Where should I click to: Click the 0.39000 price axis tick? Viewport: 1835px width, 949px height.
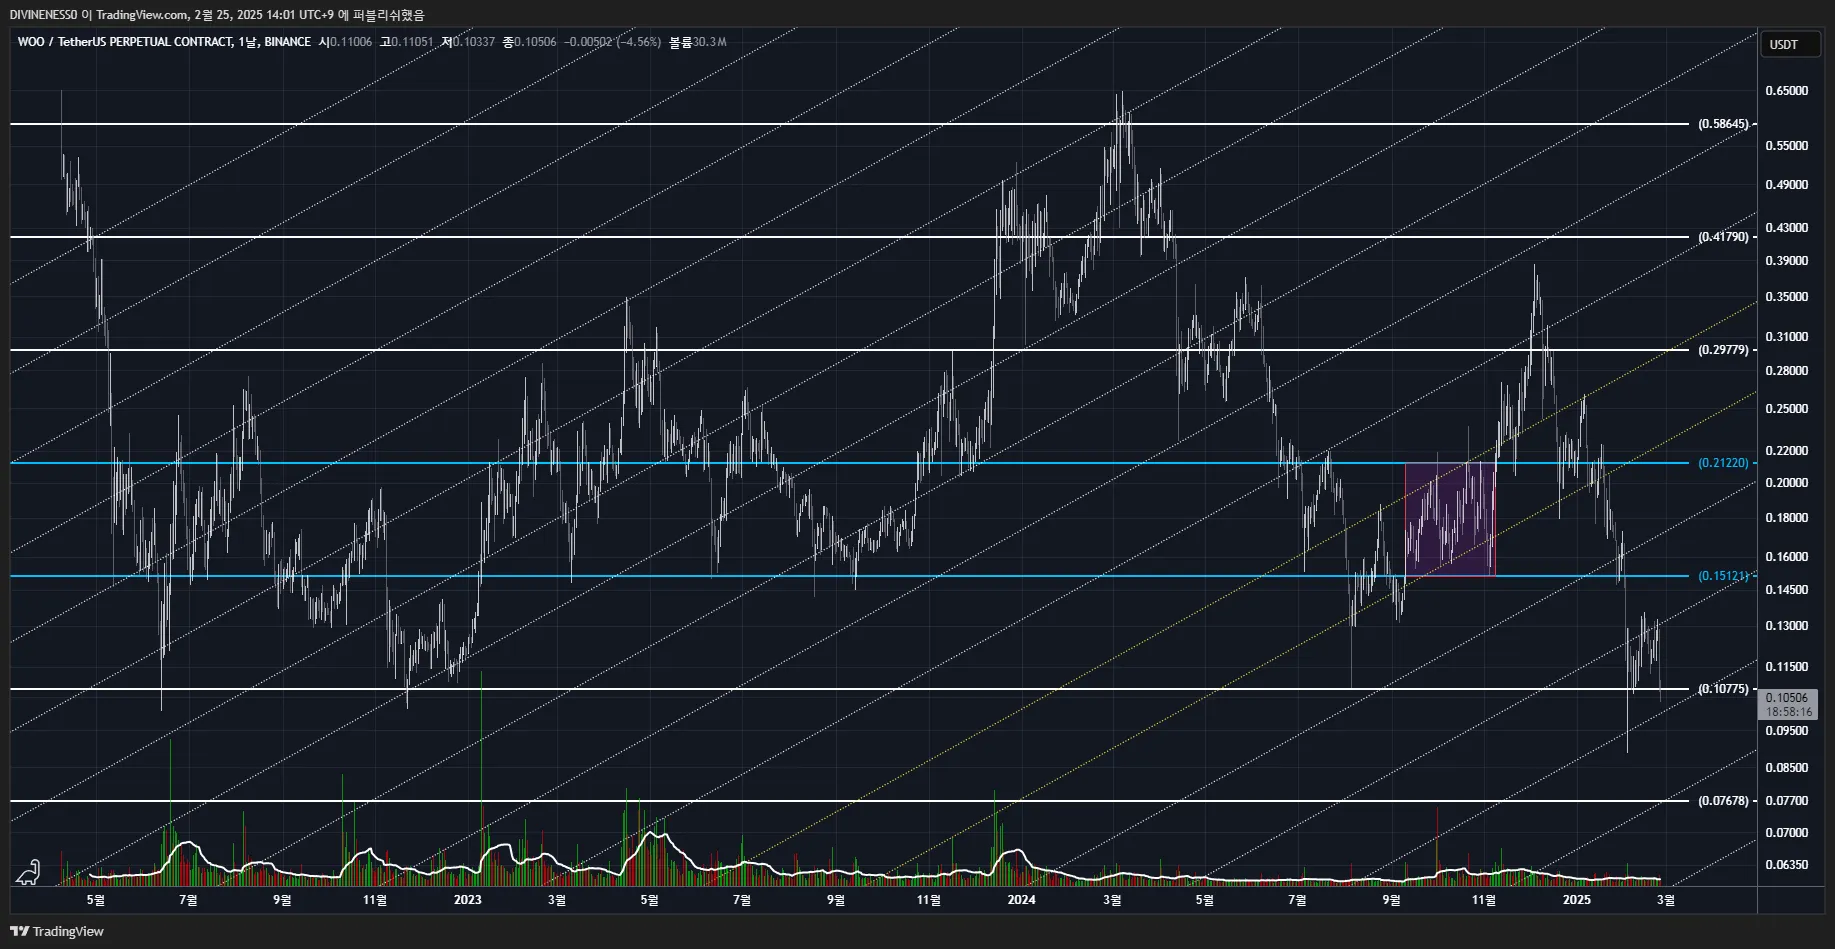coord(1787,261)
